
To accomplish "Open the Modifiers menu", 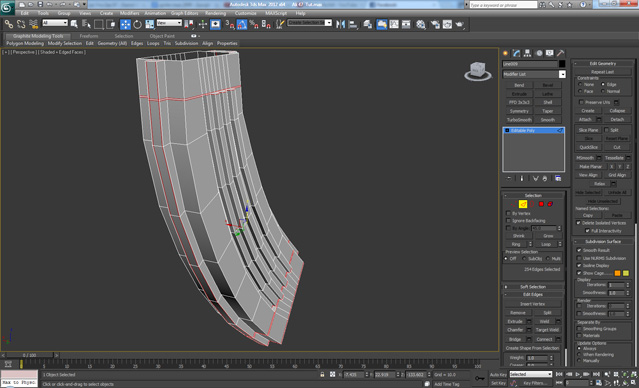I will point(130,13).
